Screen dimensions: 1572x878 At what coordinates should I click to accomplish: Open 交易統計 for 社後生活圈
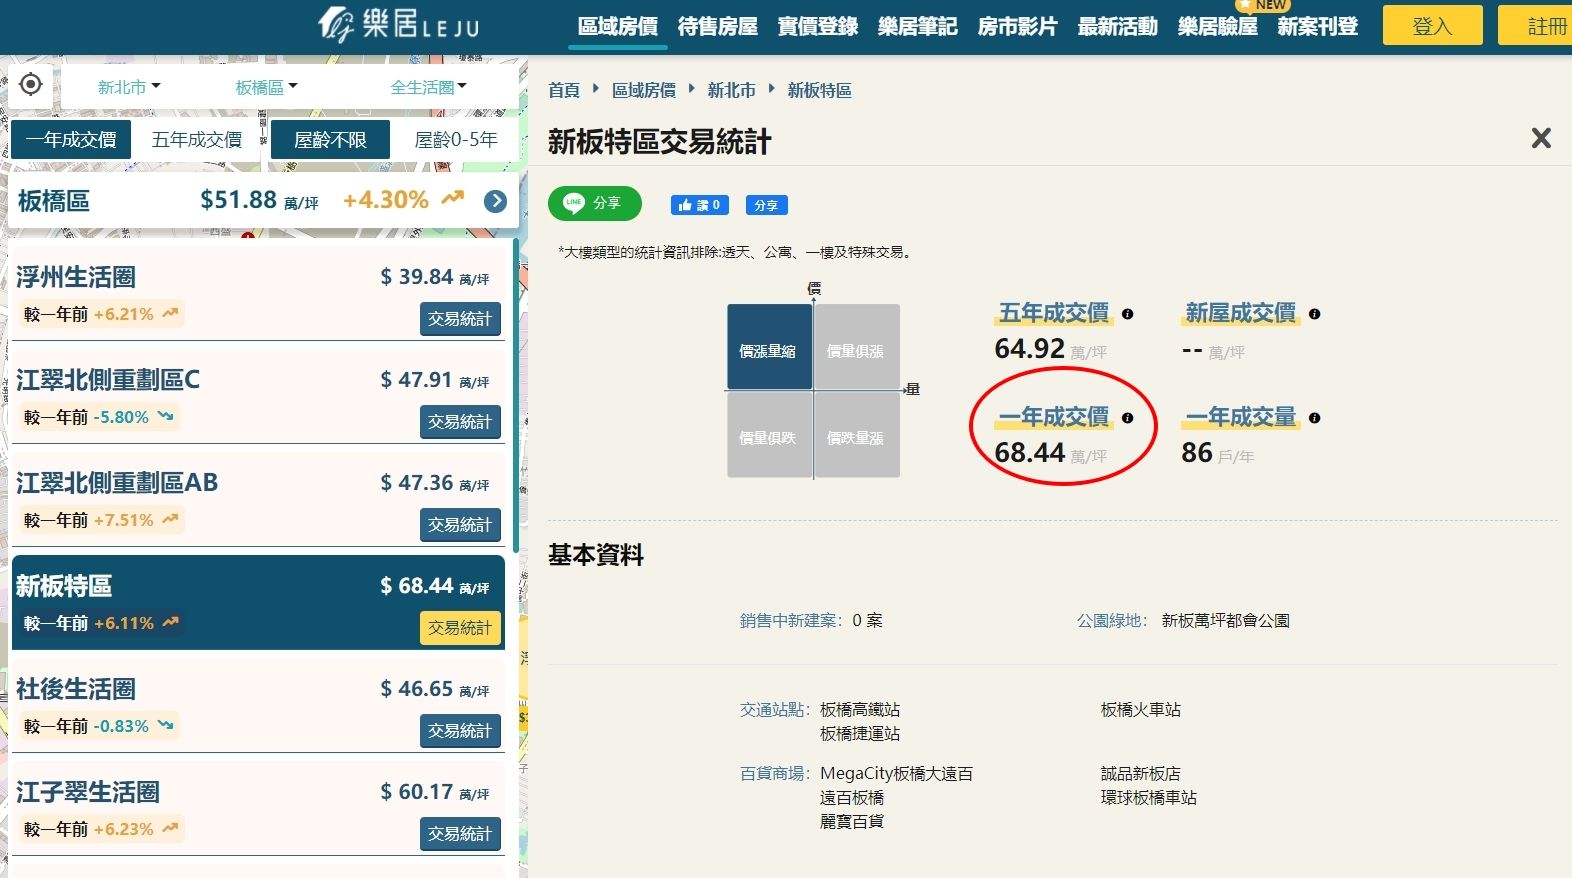click(460, 731)
